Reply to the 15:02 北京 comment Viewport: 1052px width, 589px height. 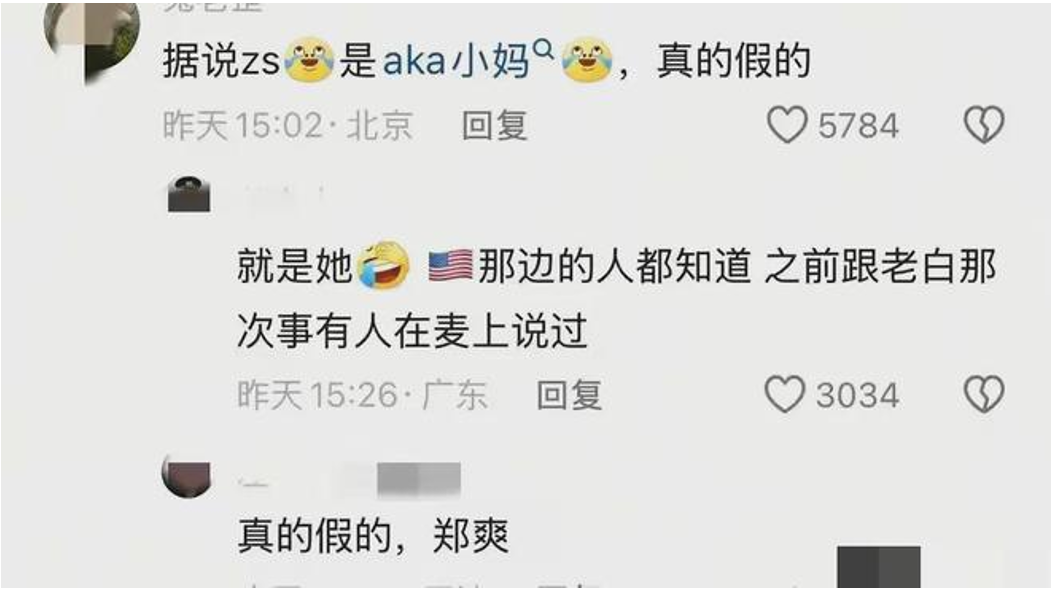click(x=495, y=125)
